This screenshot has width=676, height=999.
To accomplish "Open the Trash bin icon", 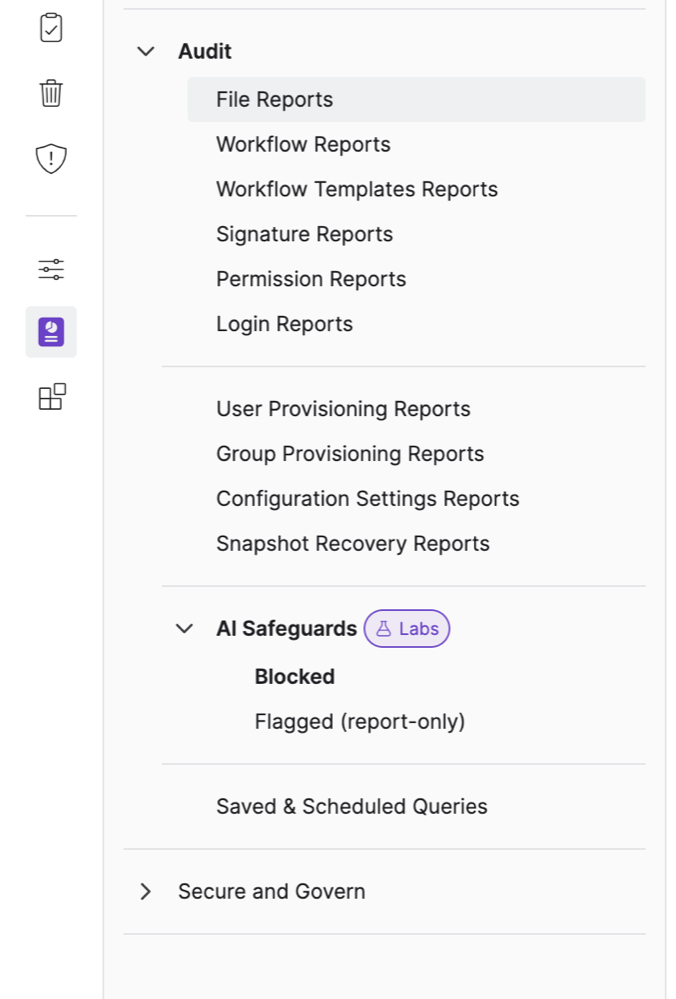I will click(x=51, y=93).
